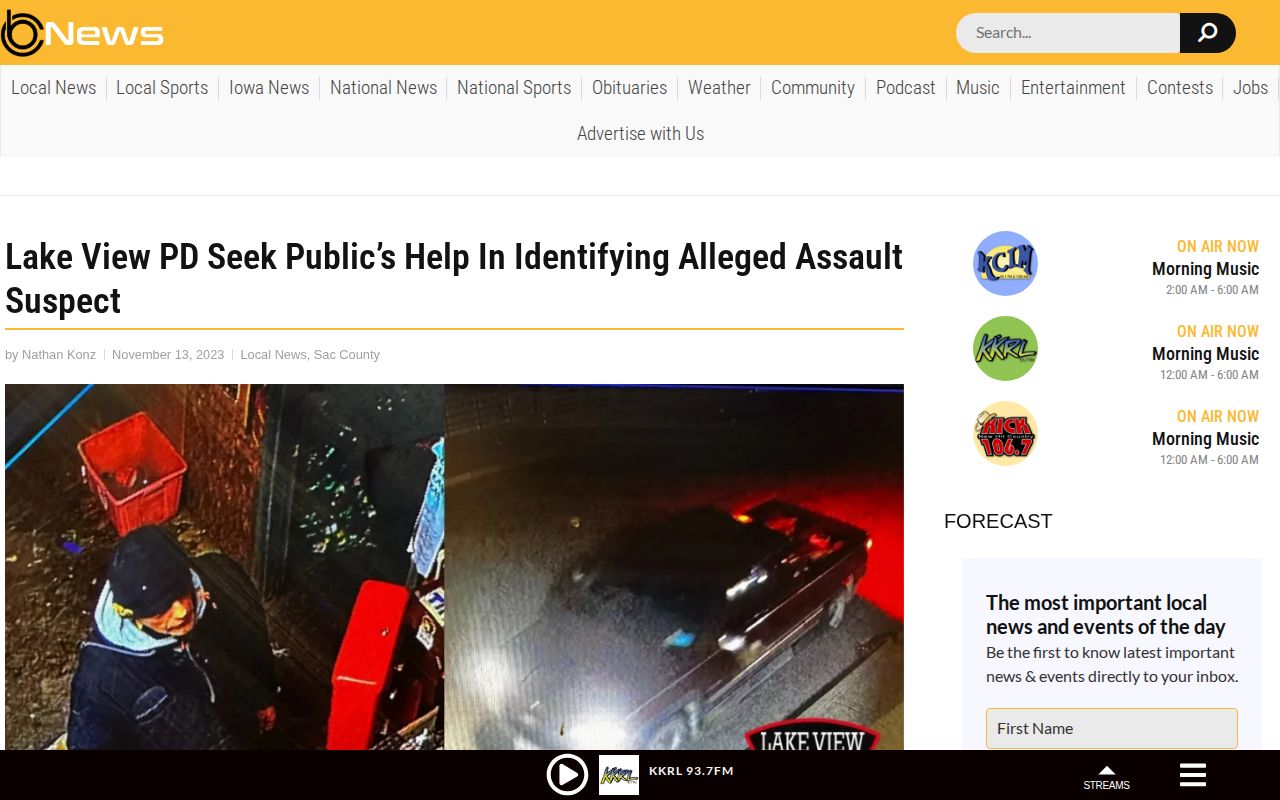Click the KICK 106.7 station logo
Screen dimensions: 1280x800
[1005, 433]
